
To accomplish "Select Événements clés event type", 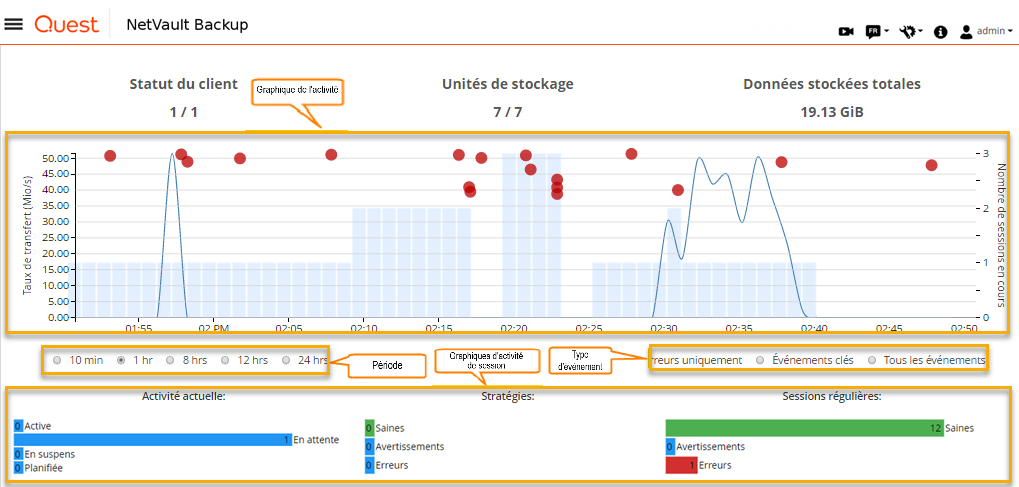I will tap(761, 360).
